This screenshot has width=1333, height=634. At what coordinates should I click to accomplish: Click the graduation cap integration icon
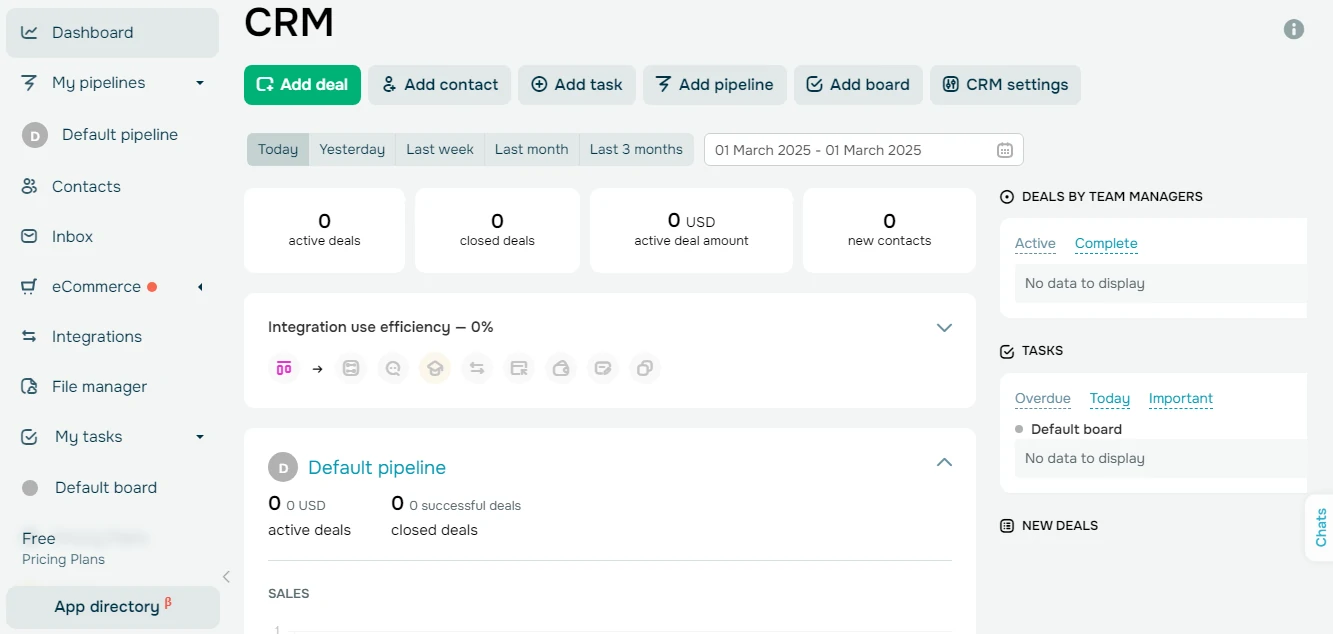pyautogui.click(x=435, y=368)
